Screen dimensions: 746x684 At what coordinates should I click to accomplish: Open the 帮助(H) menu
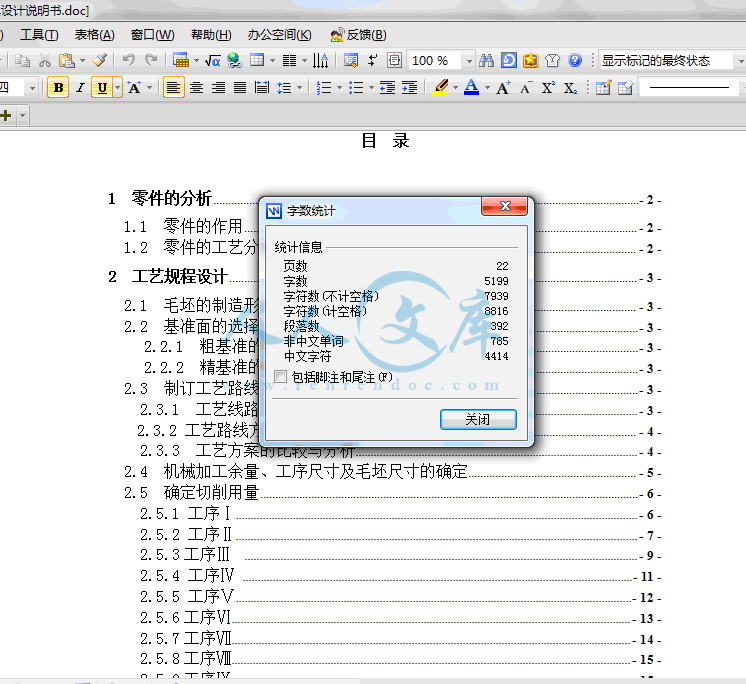(211, 35)
